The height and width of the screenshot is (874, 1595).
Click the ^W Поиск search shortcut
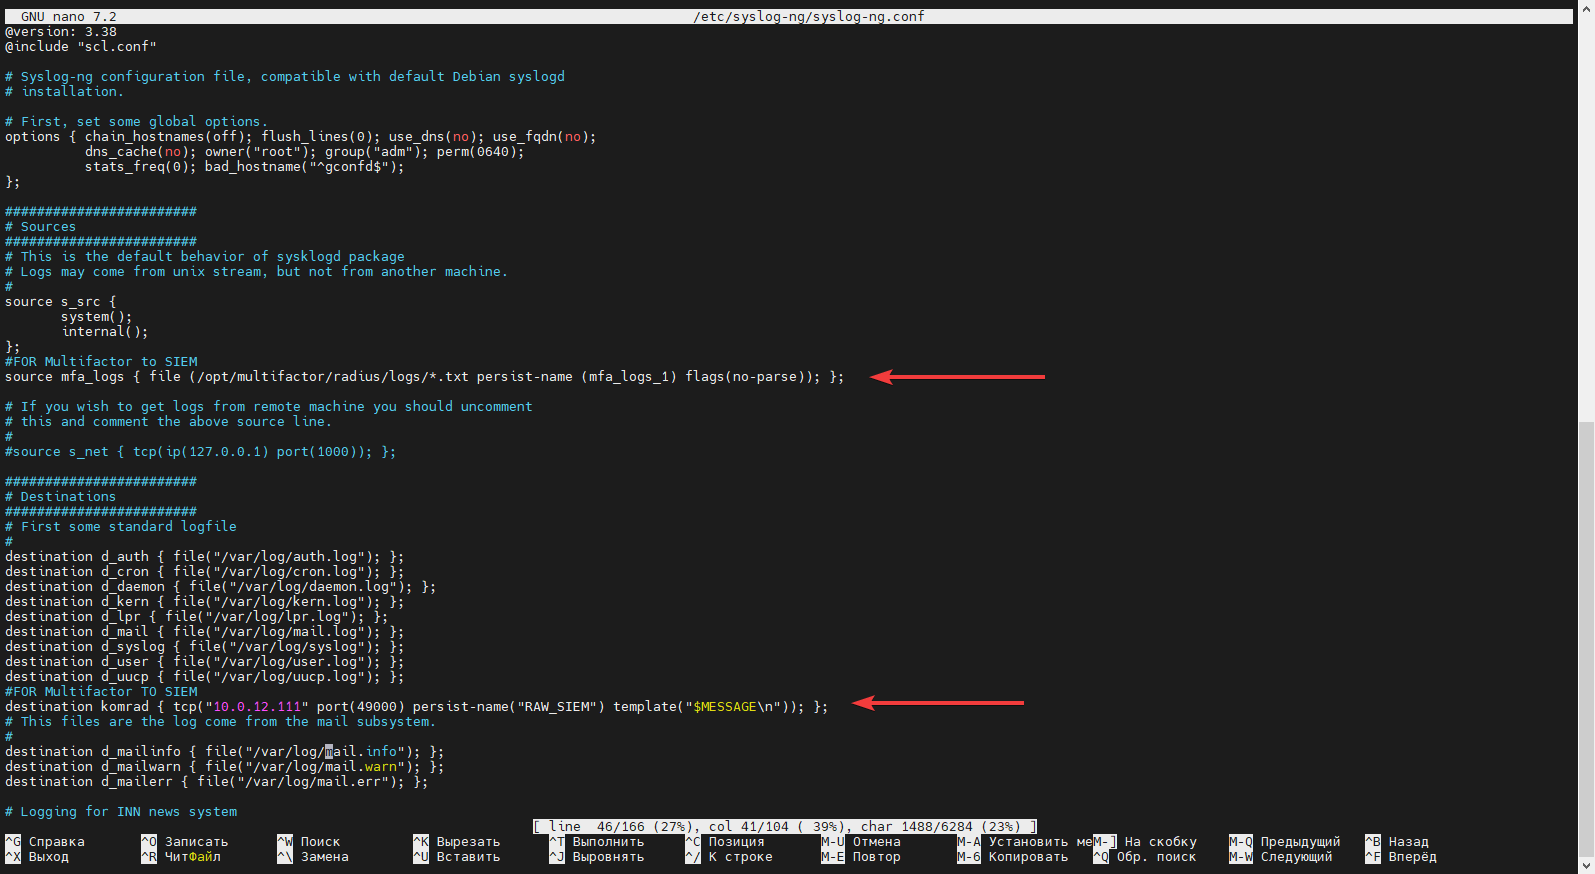click(309, 842)
